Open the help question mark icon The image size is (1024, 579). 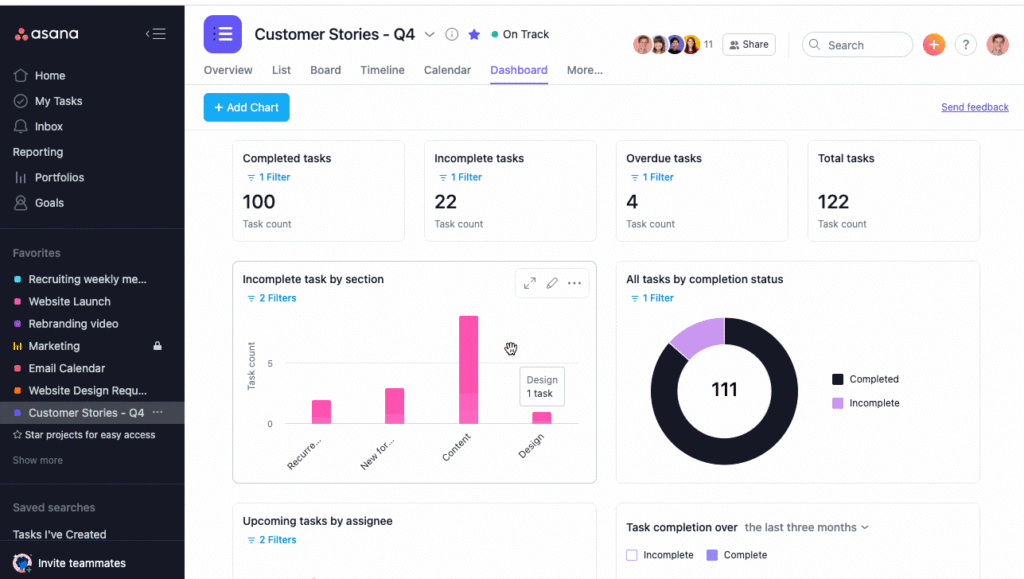(965, 44)
